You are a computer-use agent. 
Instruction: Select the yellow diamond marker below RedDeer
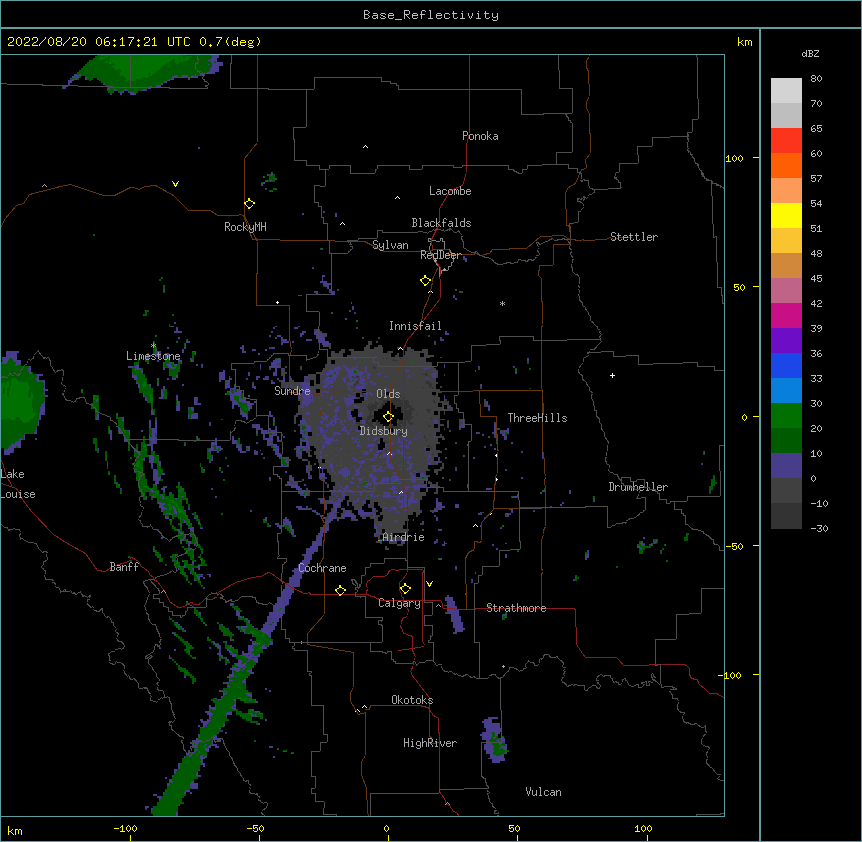pos(426,281)
